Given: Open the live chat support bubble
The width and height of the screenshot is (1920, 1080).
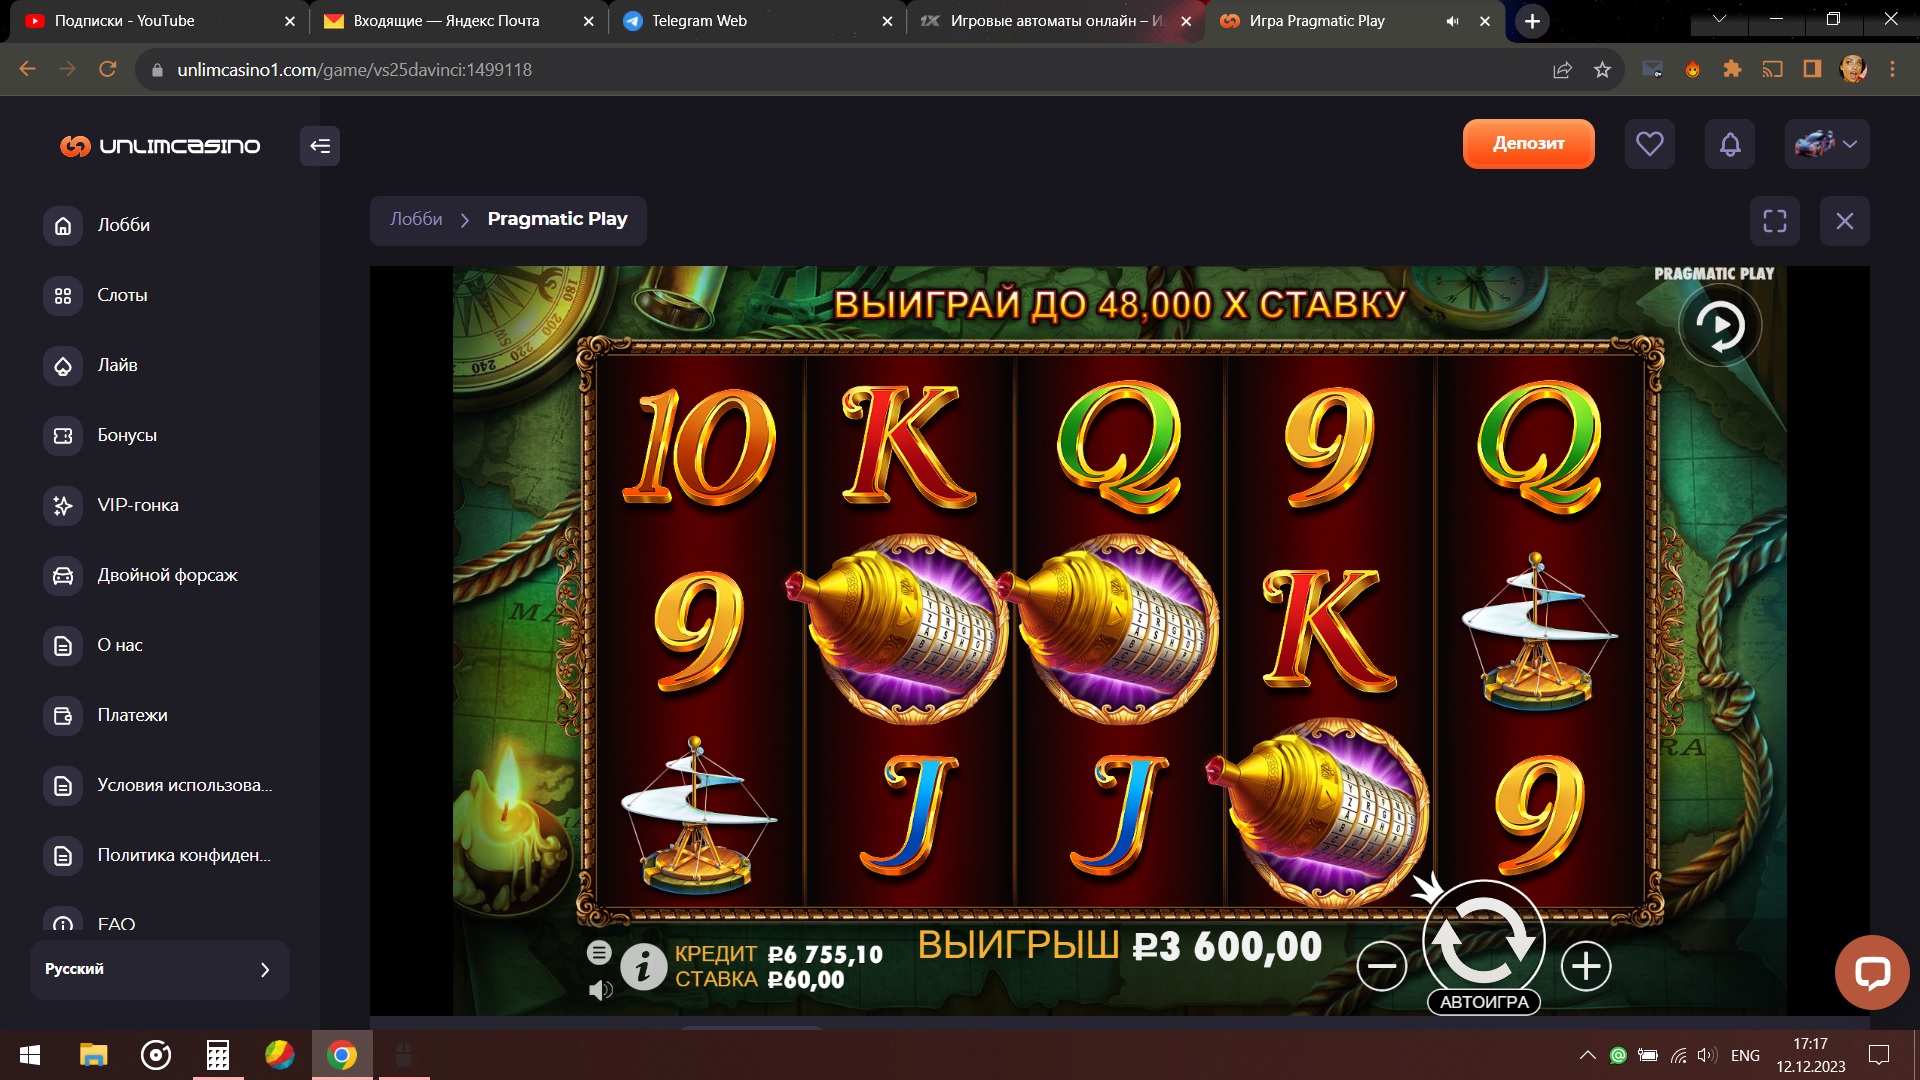Looking at the screenshot, I should [x=1872, y=973].
